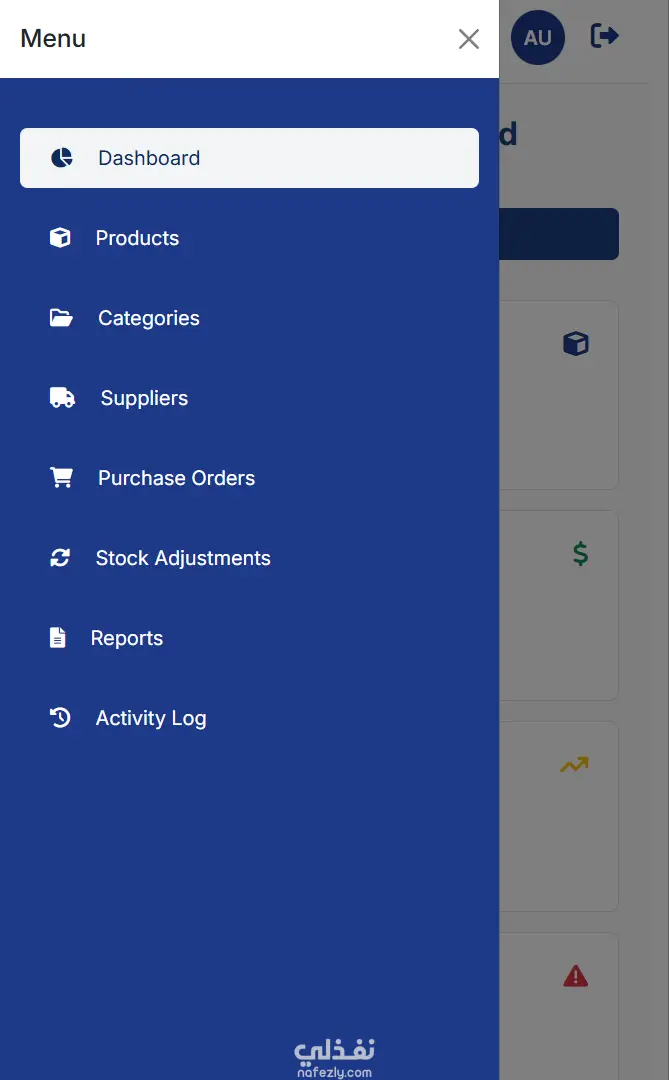The height and width of the screenshot is (1080, 669).
Task: Click the logout arrow icon
Action: pyautogui.click(x=605, y=36)
